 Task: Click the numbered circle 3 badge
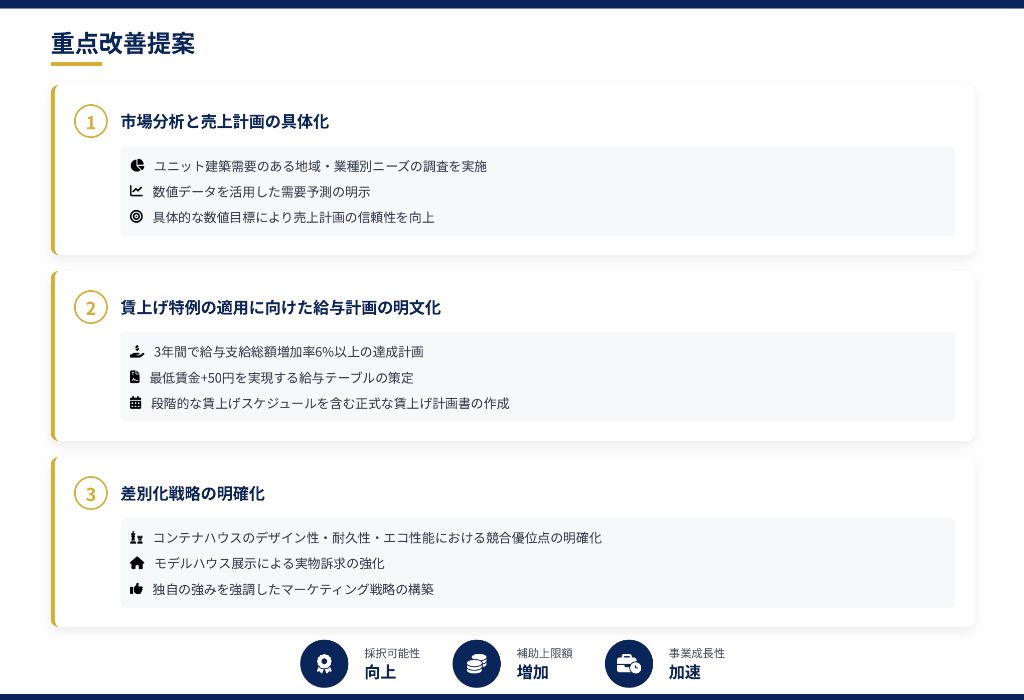pos(91,493)
